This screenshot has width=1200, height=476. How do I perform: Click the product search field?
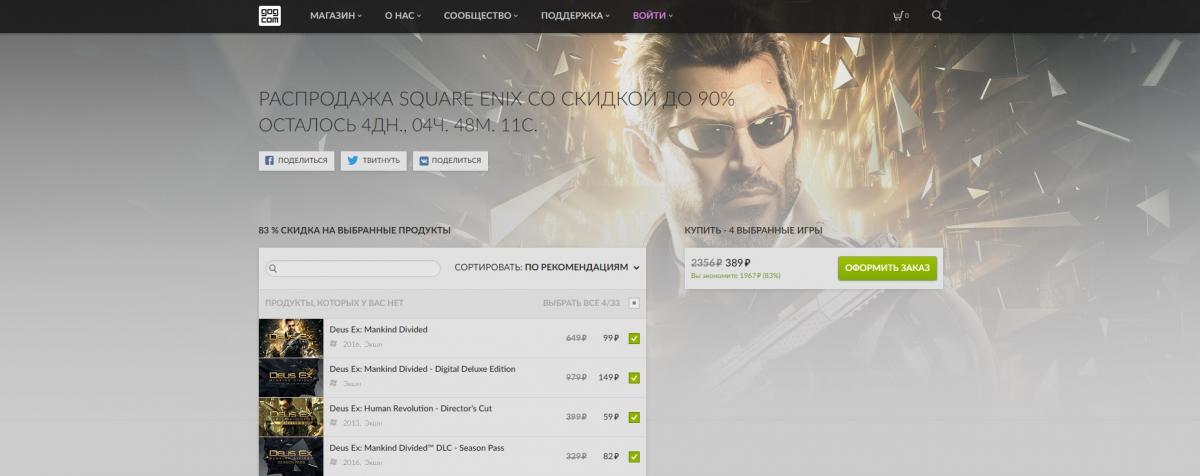(352, 268)
